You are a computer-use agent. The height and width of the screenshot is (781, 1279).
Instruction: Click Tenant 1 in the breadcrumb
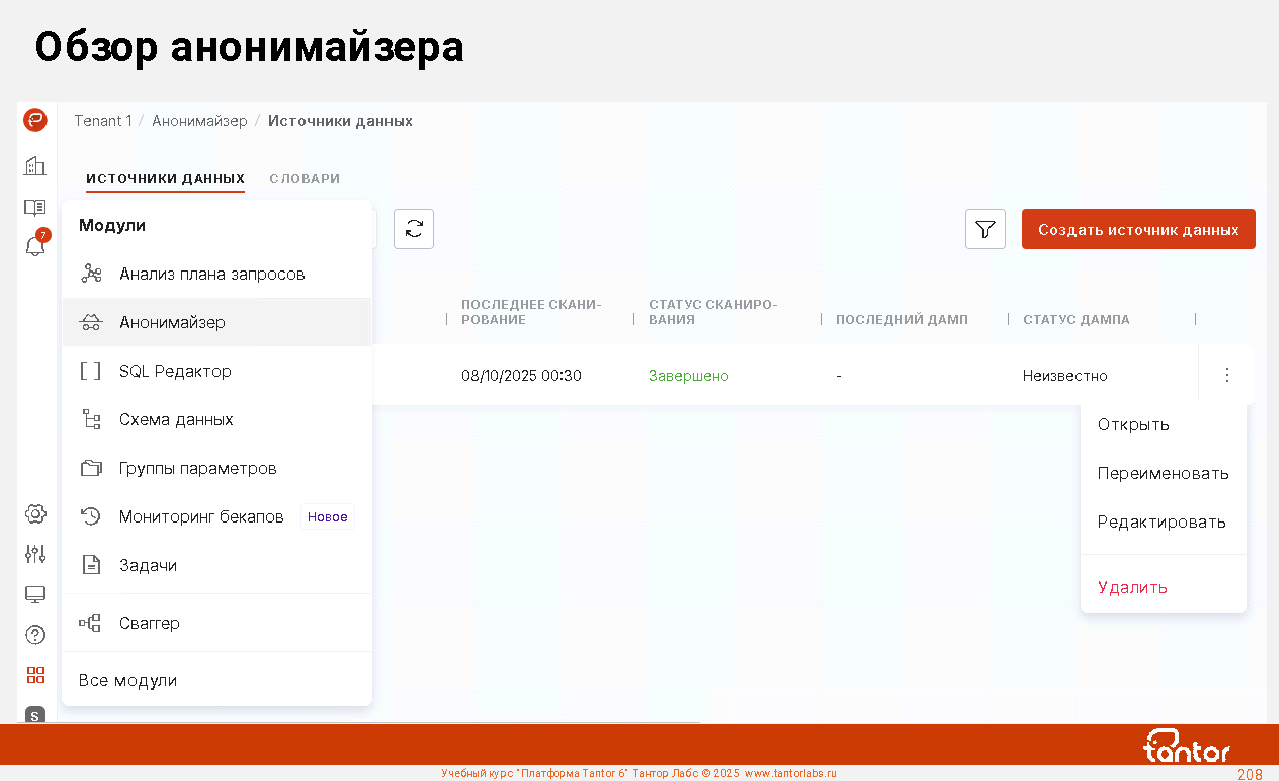(x=103, y=121)
